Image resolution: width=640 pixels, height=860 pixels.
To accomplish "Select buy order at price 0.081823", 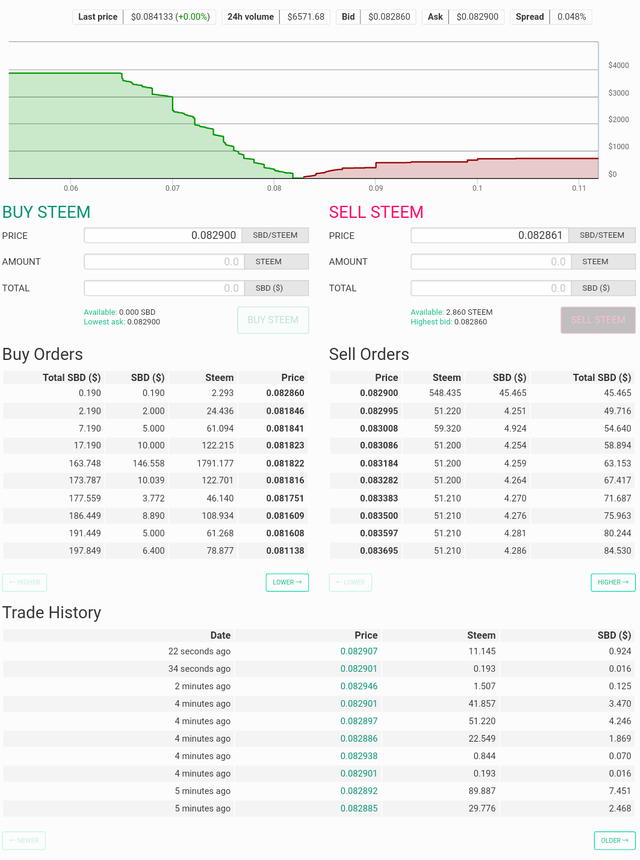I will tap(156, 445).
